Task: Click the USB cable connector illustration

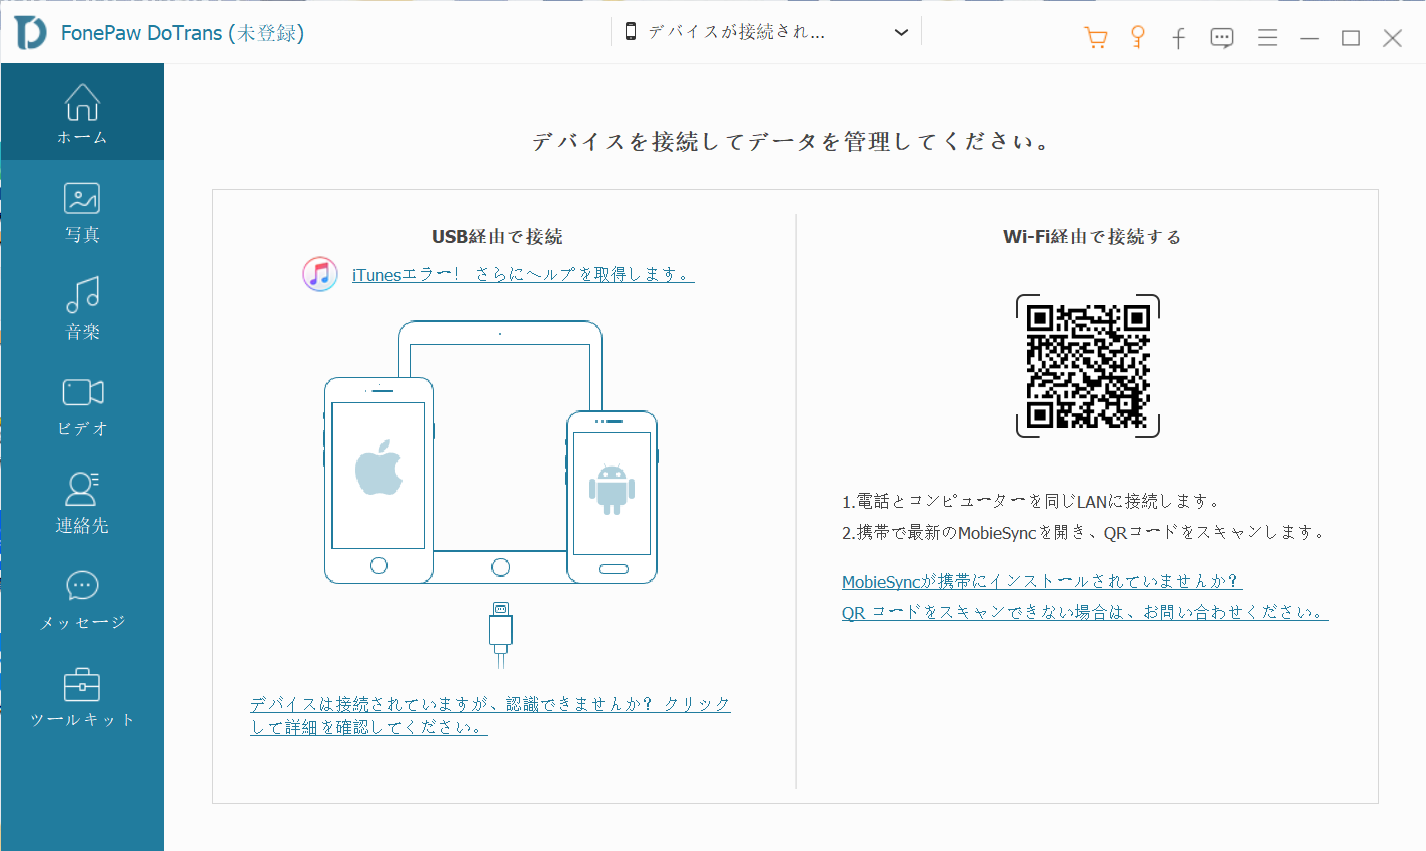Action: pyautogui.click(x=501, y=634)
